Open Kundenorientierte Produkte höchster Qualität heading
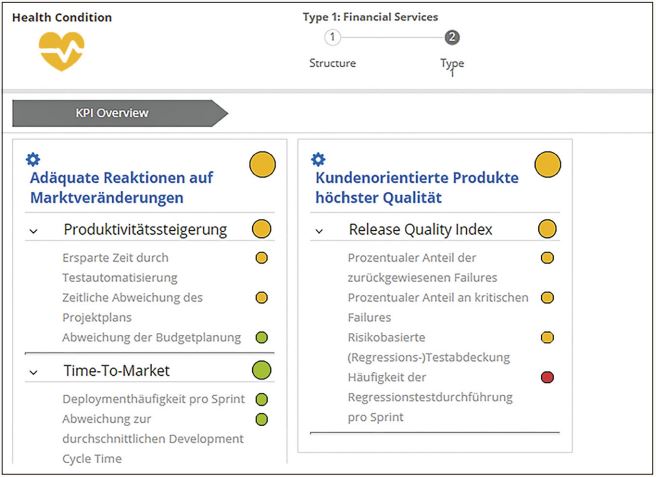This screenshot has width=656, height=477. (x=417, y=187)
